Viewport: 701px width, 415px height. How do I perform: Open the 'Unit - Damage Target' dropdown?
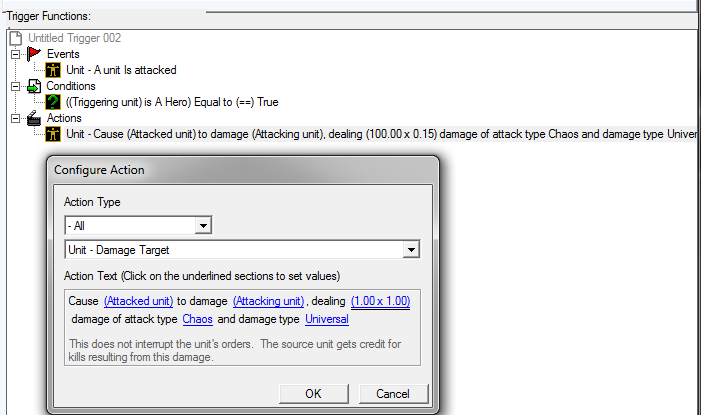click(x=411, y=250)
